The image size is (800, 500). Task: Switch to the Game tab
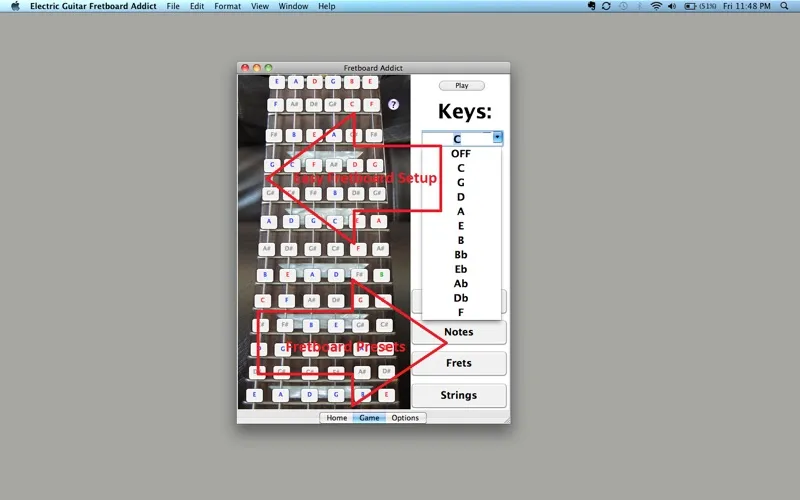coord(369,417)
